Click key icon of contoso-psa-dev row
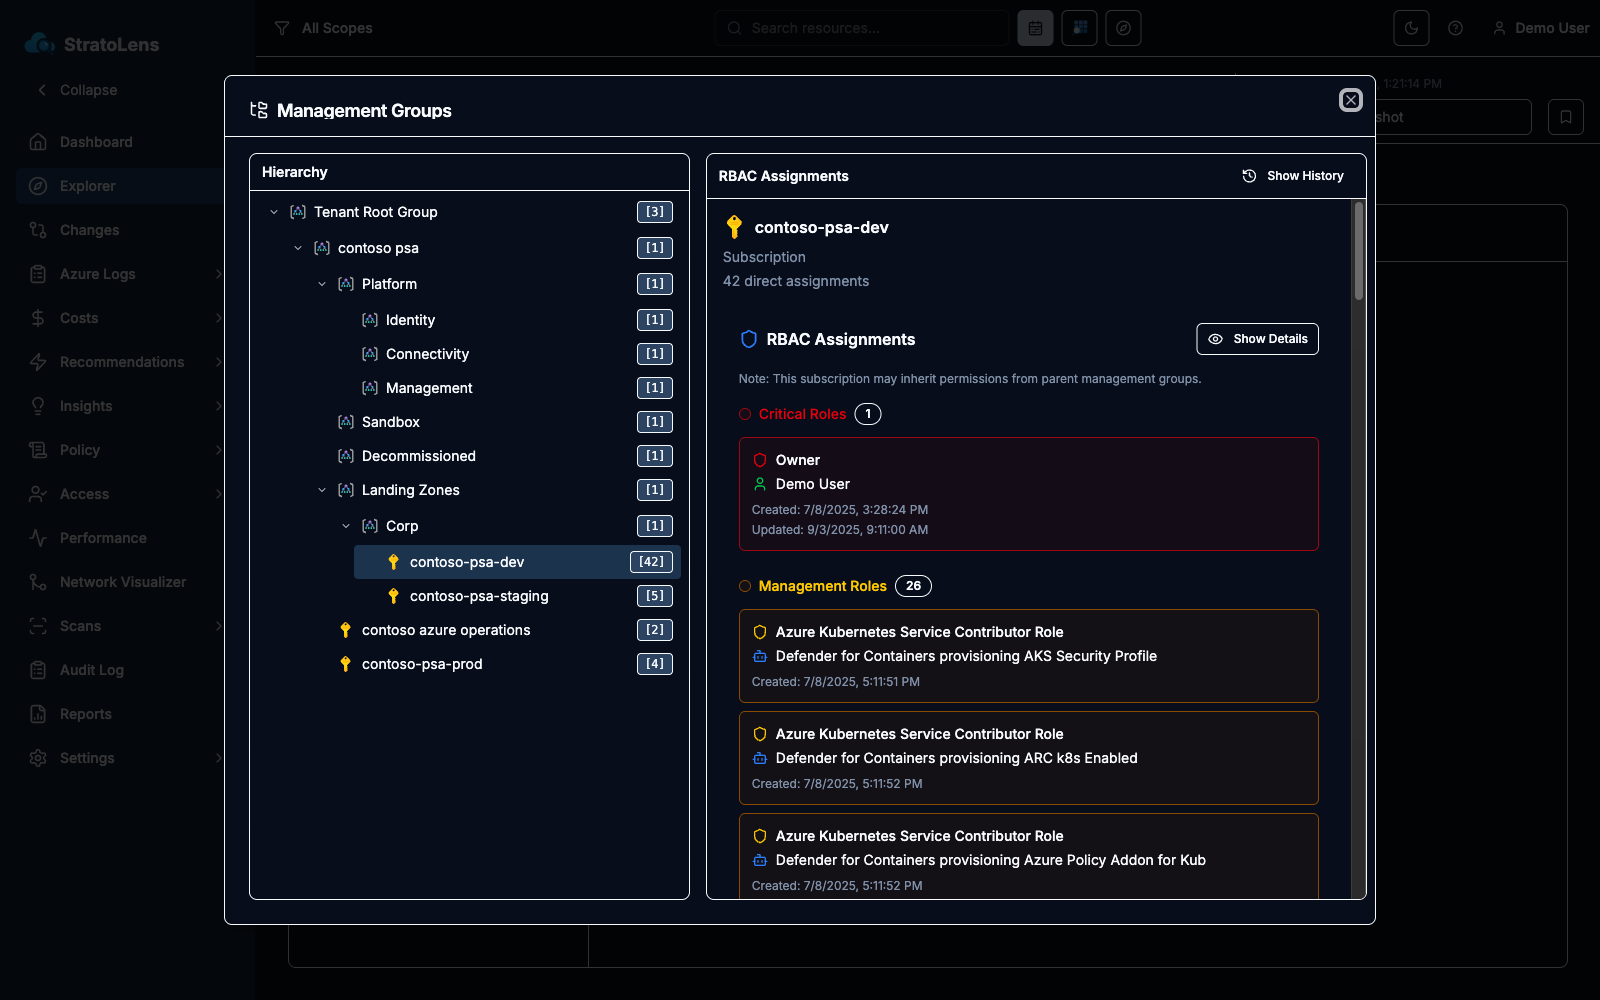Image resolution: width=1600 pixels, height=1000 pixels. (394, 562)
